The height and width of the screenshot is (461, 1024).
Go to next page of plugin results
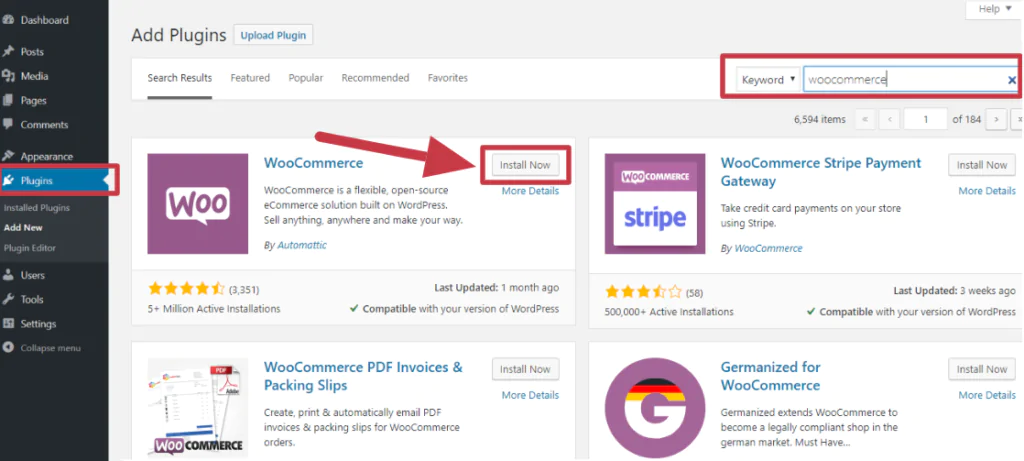(x=995, y=119)
